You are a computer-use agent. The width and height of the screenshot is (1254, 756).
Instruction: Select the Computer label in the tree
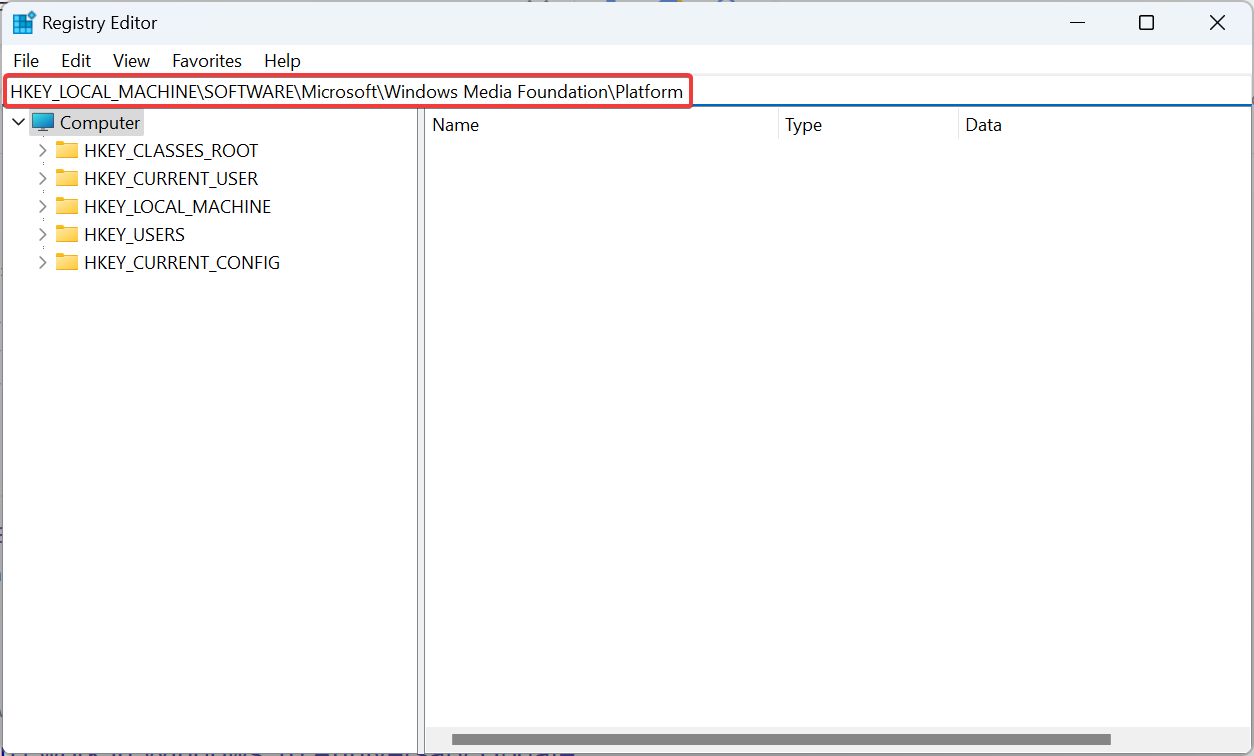click(100, 123)
